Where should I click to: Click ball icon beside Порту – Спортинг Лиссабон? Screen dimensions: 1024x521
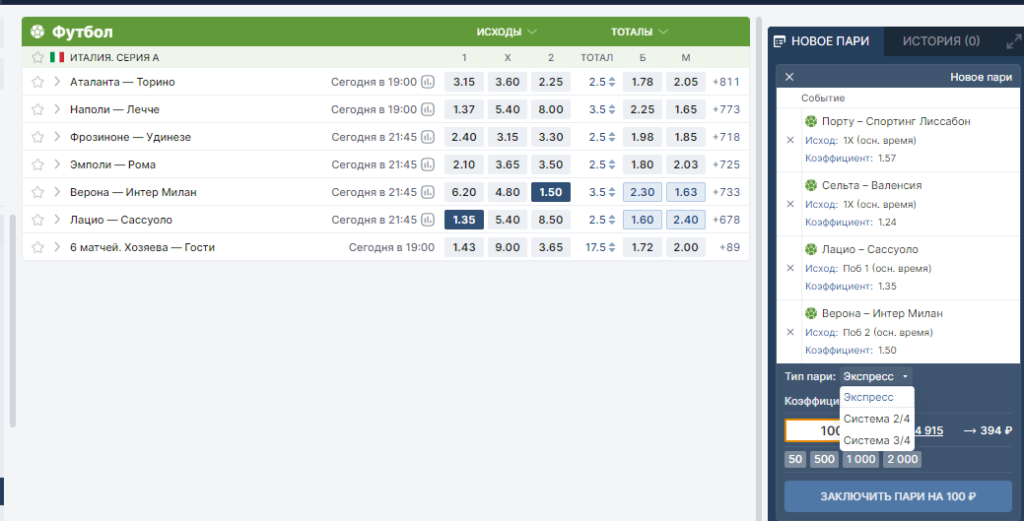(x=811, y=121)
